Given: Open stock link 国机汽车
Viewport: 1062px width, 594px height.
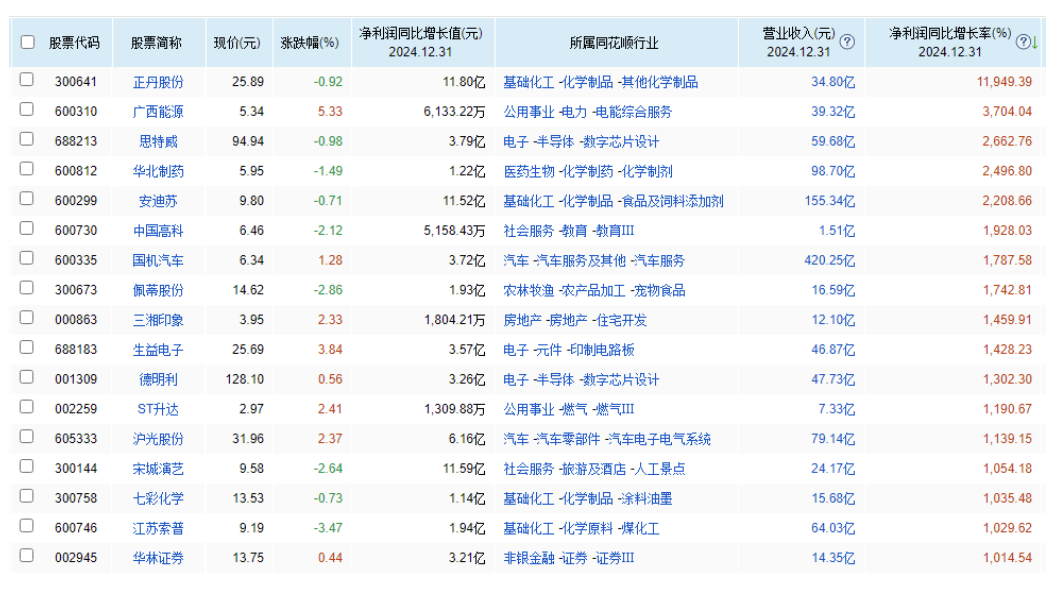Looking at the screenshot, I should pyautogui.click(x=158, y=261).
